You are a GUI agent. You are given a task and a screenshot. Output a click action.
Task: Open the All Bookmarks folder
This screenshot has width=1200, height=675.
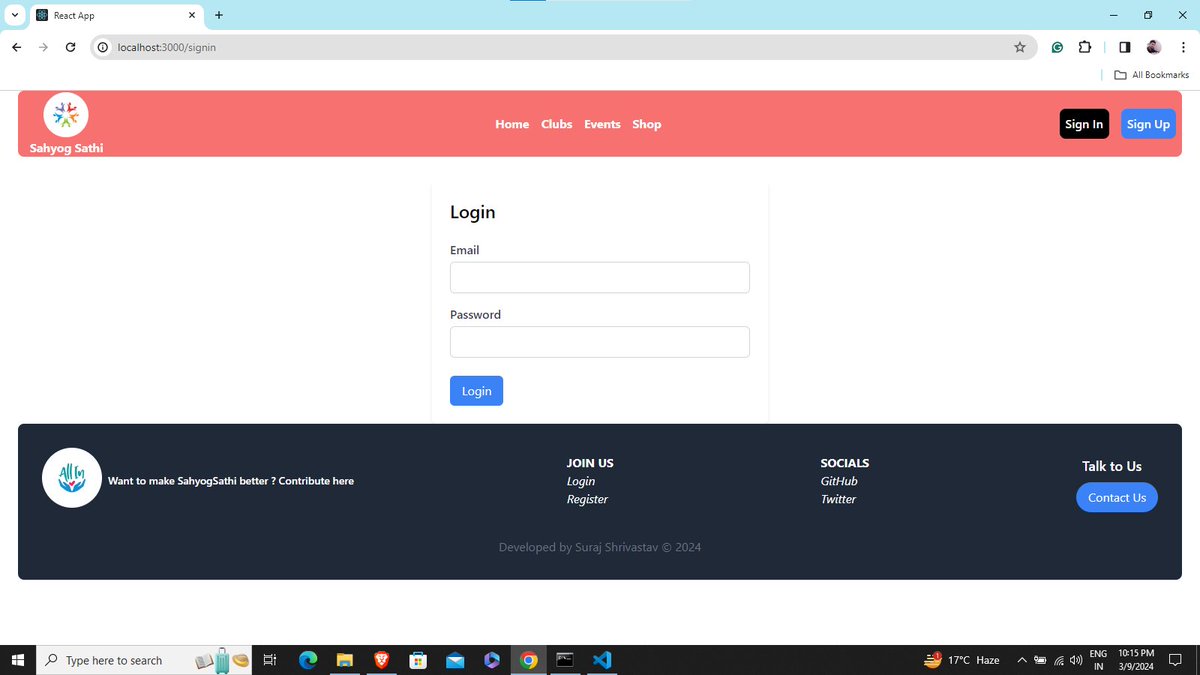(x=1151, y=75)
